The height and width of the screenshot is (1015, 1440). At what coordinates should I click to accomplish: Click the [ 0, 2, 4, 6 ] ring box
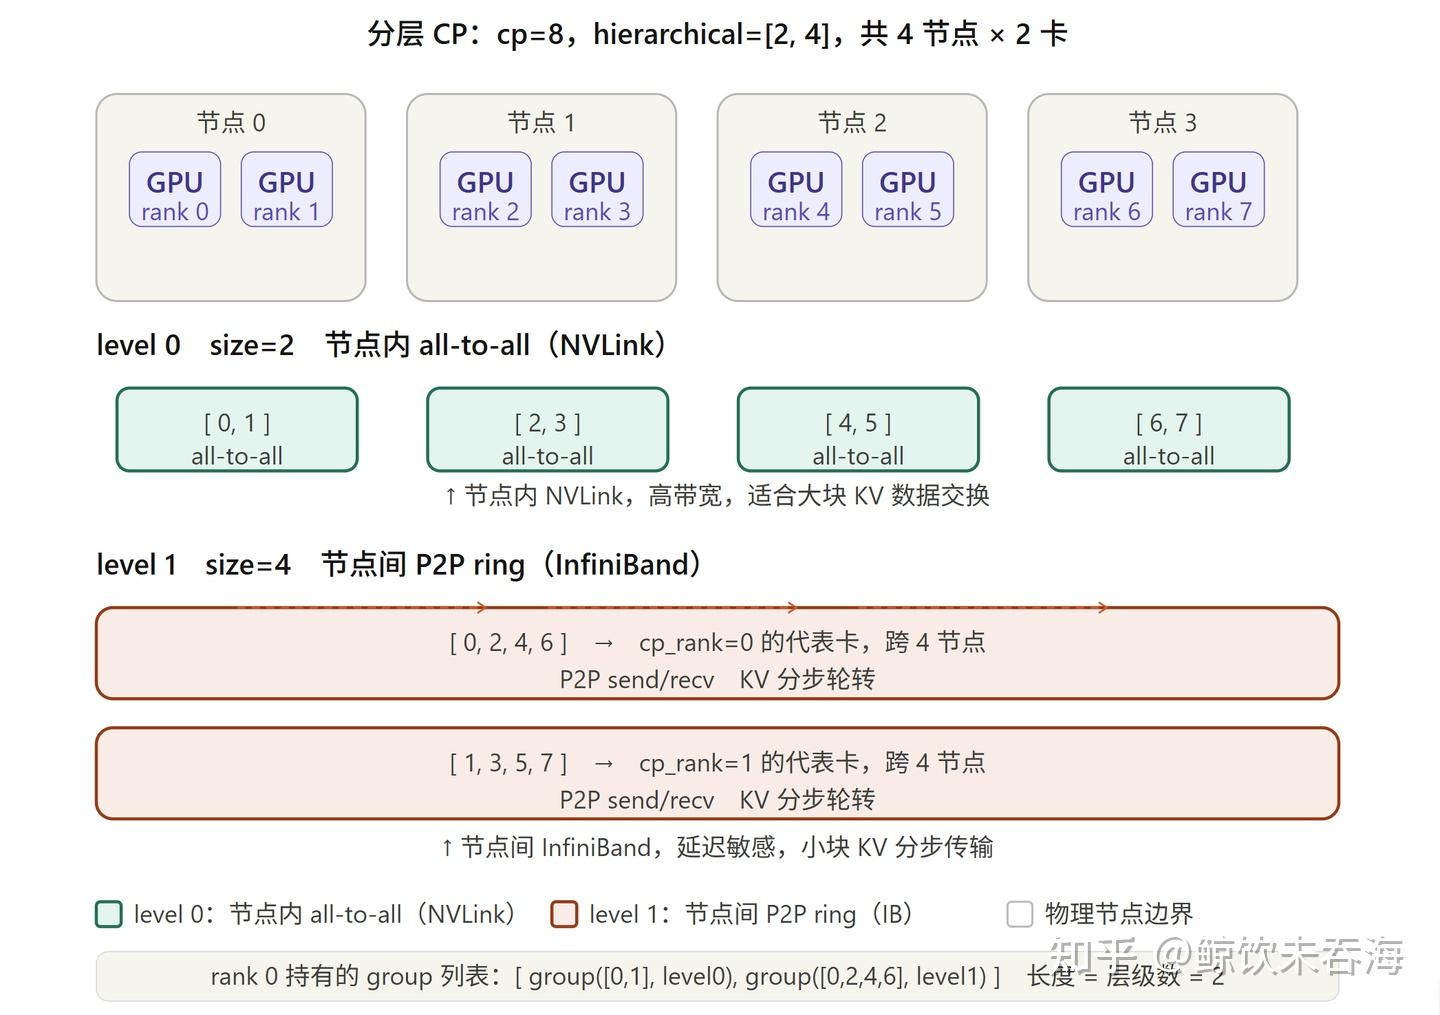717,653
